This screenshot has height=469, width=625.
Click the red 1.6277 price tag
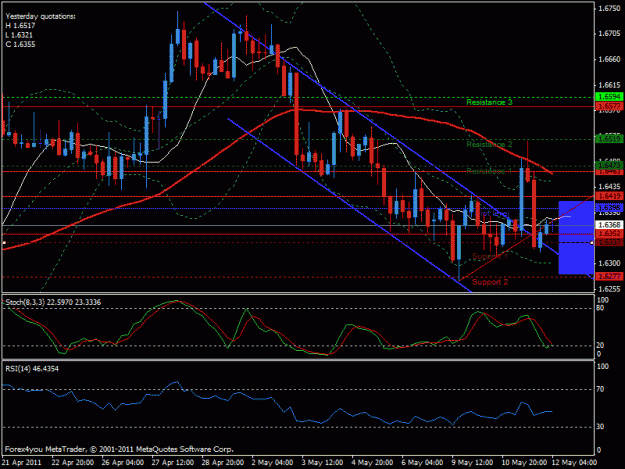[x=609, y=276]
